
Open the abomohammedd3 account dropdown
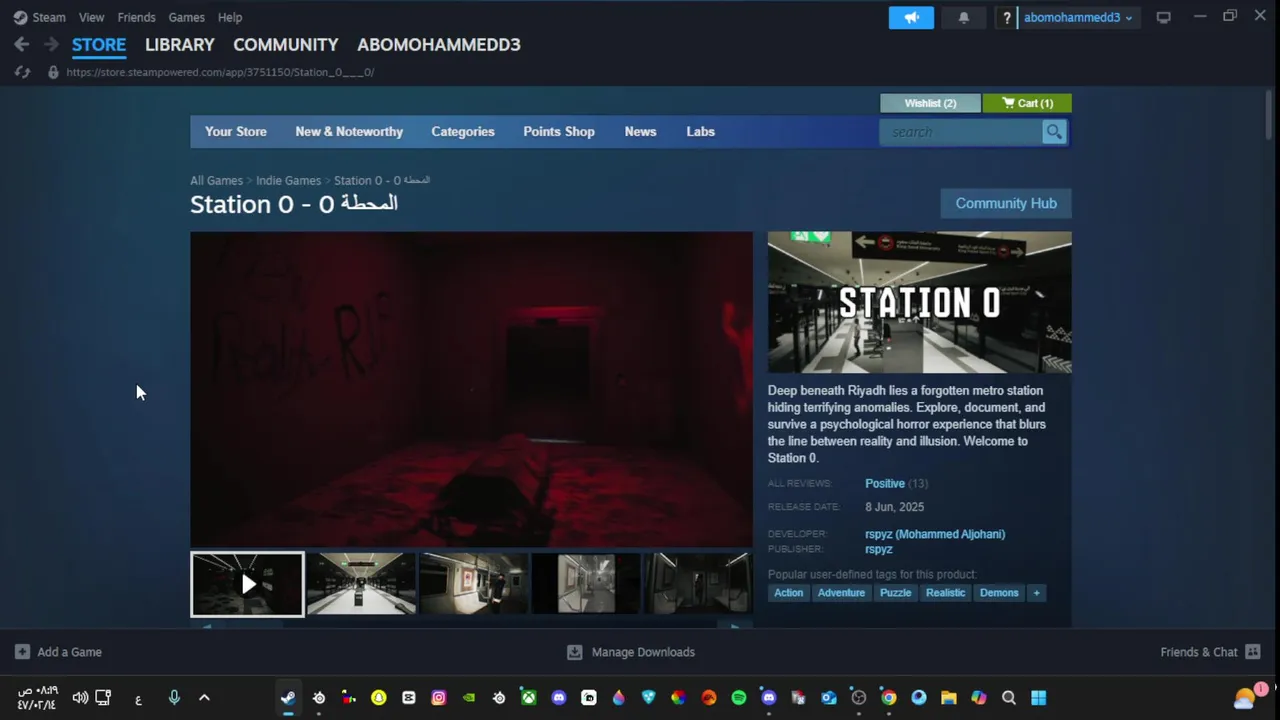[1078, 18]
